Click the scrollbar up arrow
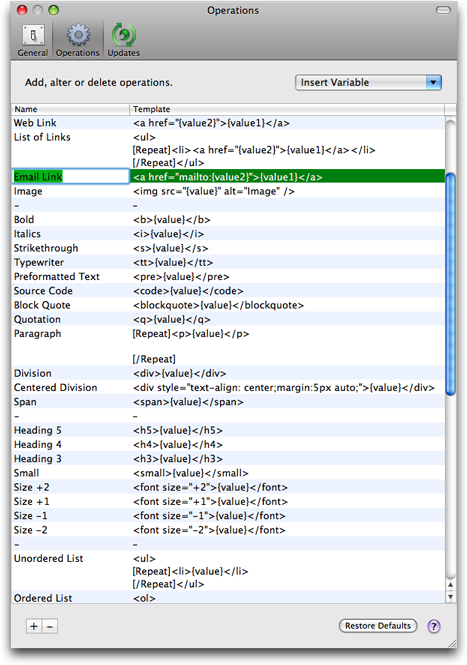Screen dimensions: 467x665 [450, 585]
